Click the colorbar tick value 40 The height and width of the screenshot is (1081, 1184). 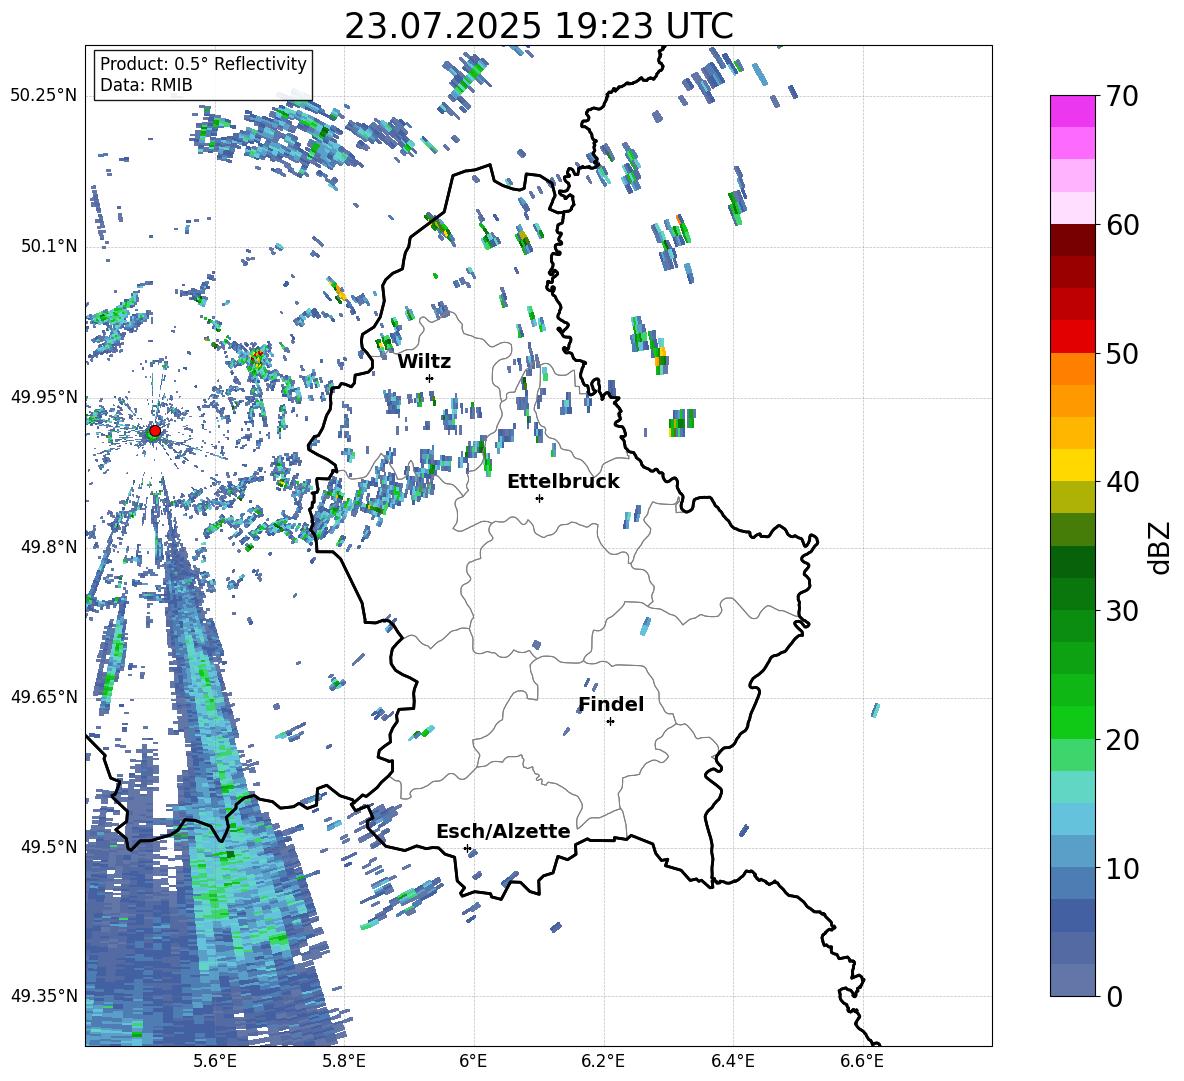pyautogui.click(x=1122, y=482)
